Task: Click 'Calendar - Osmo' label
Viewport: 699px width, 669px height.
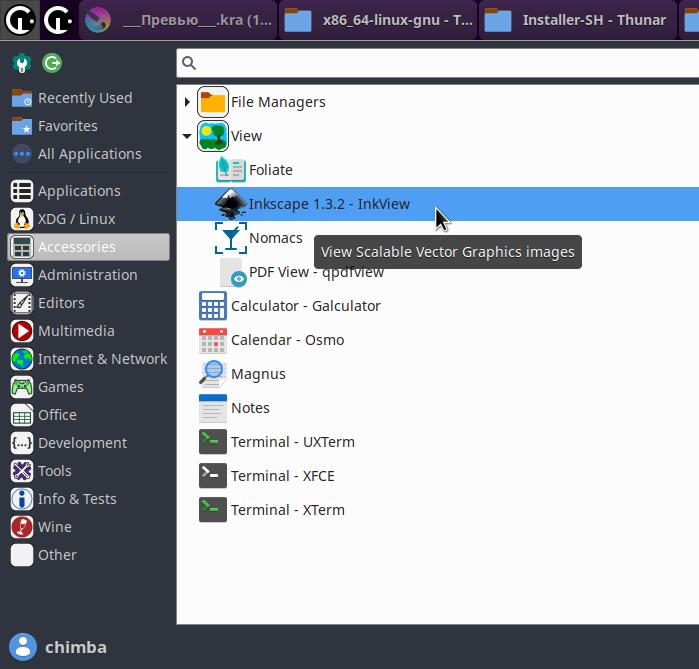Action: pos(288,340)
